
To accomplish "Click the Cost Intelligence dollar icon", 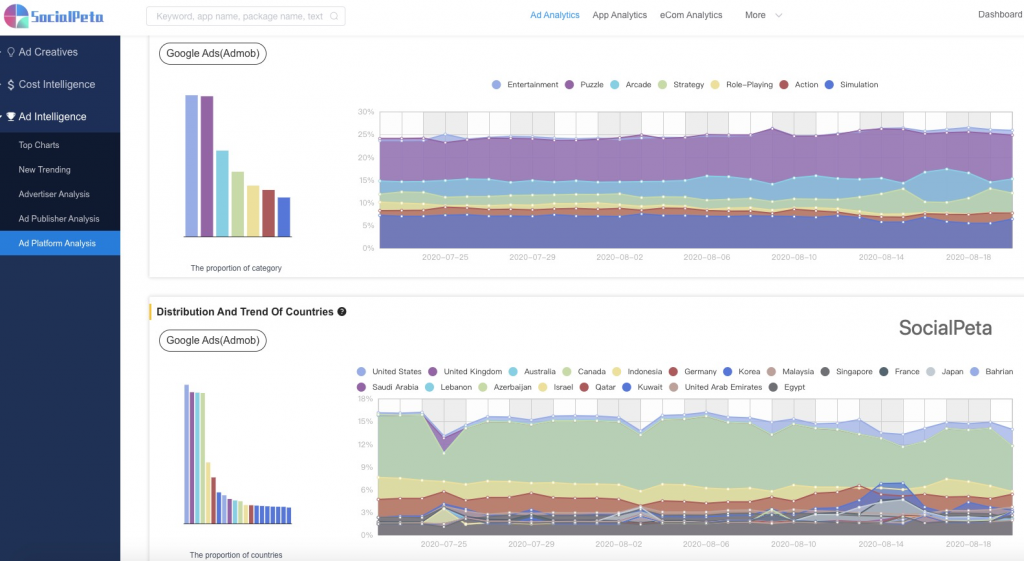I will coord(11,84).
